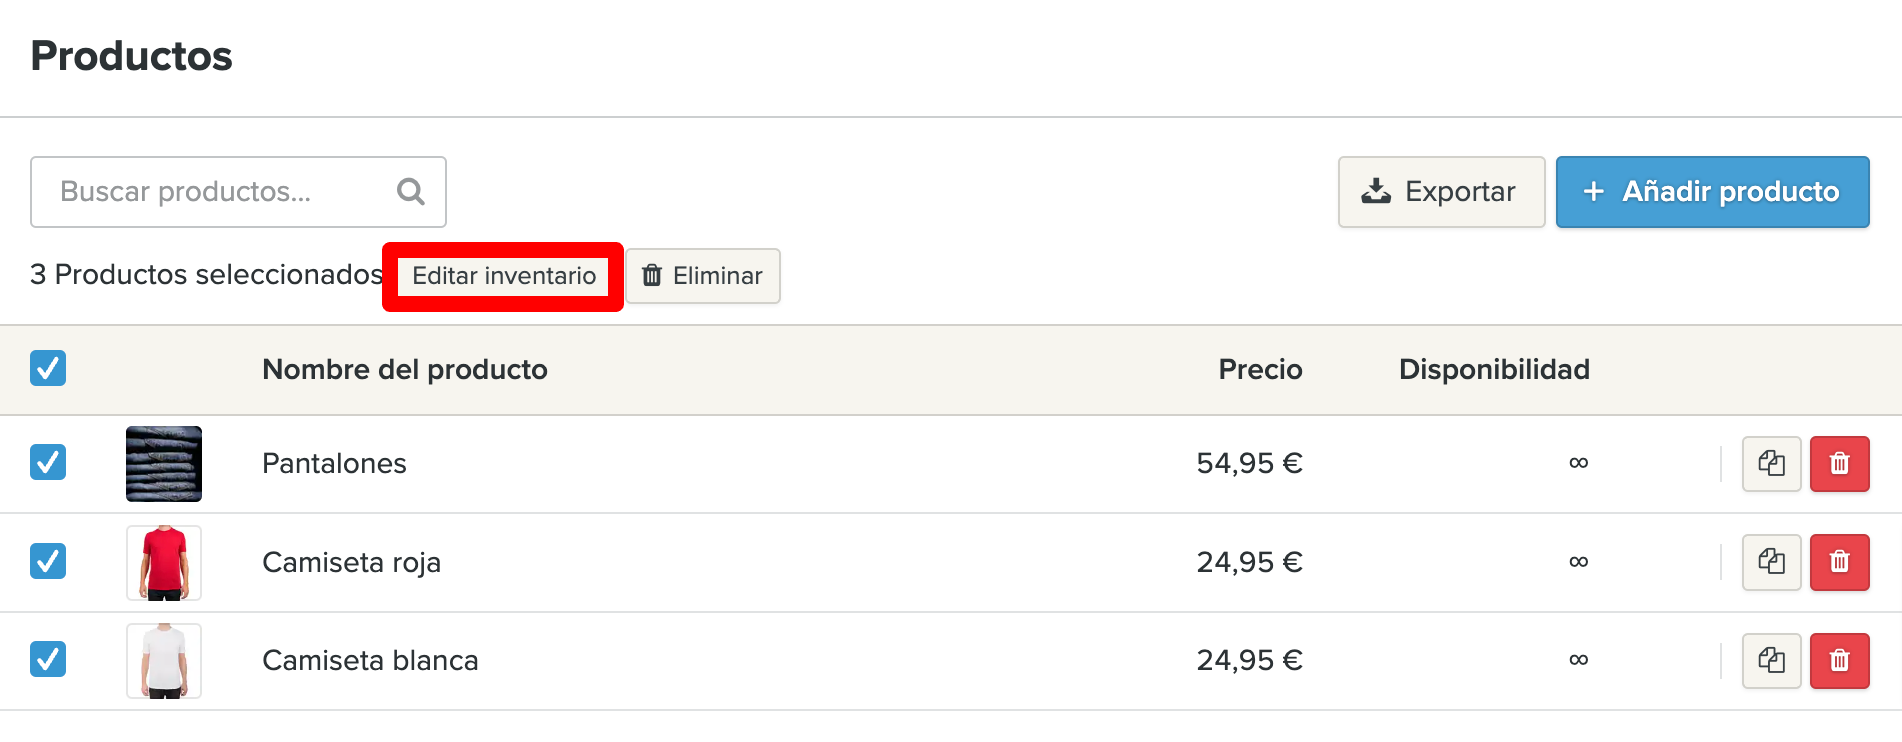Click Añadir producto button
The height and width of the screenshot is (742, 1902).
pos(1712,191)
